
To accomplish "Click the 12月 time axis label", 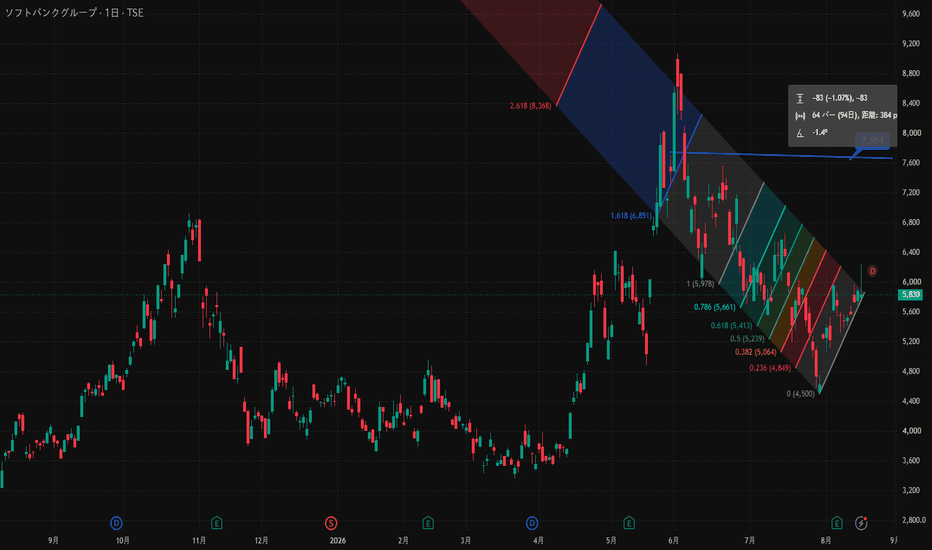I will pos(261,540).
